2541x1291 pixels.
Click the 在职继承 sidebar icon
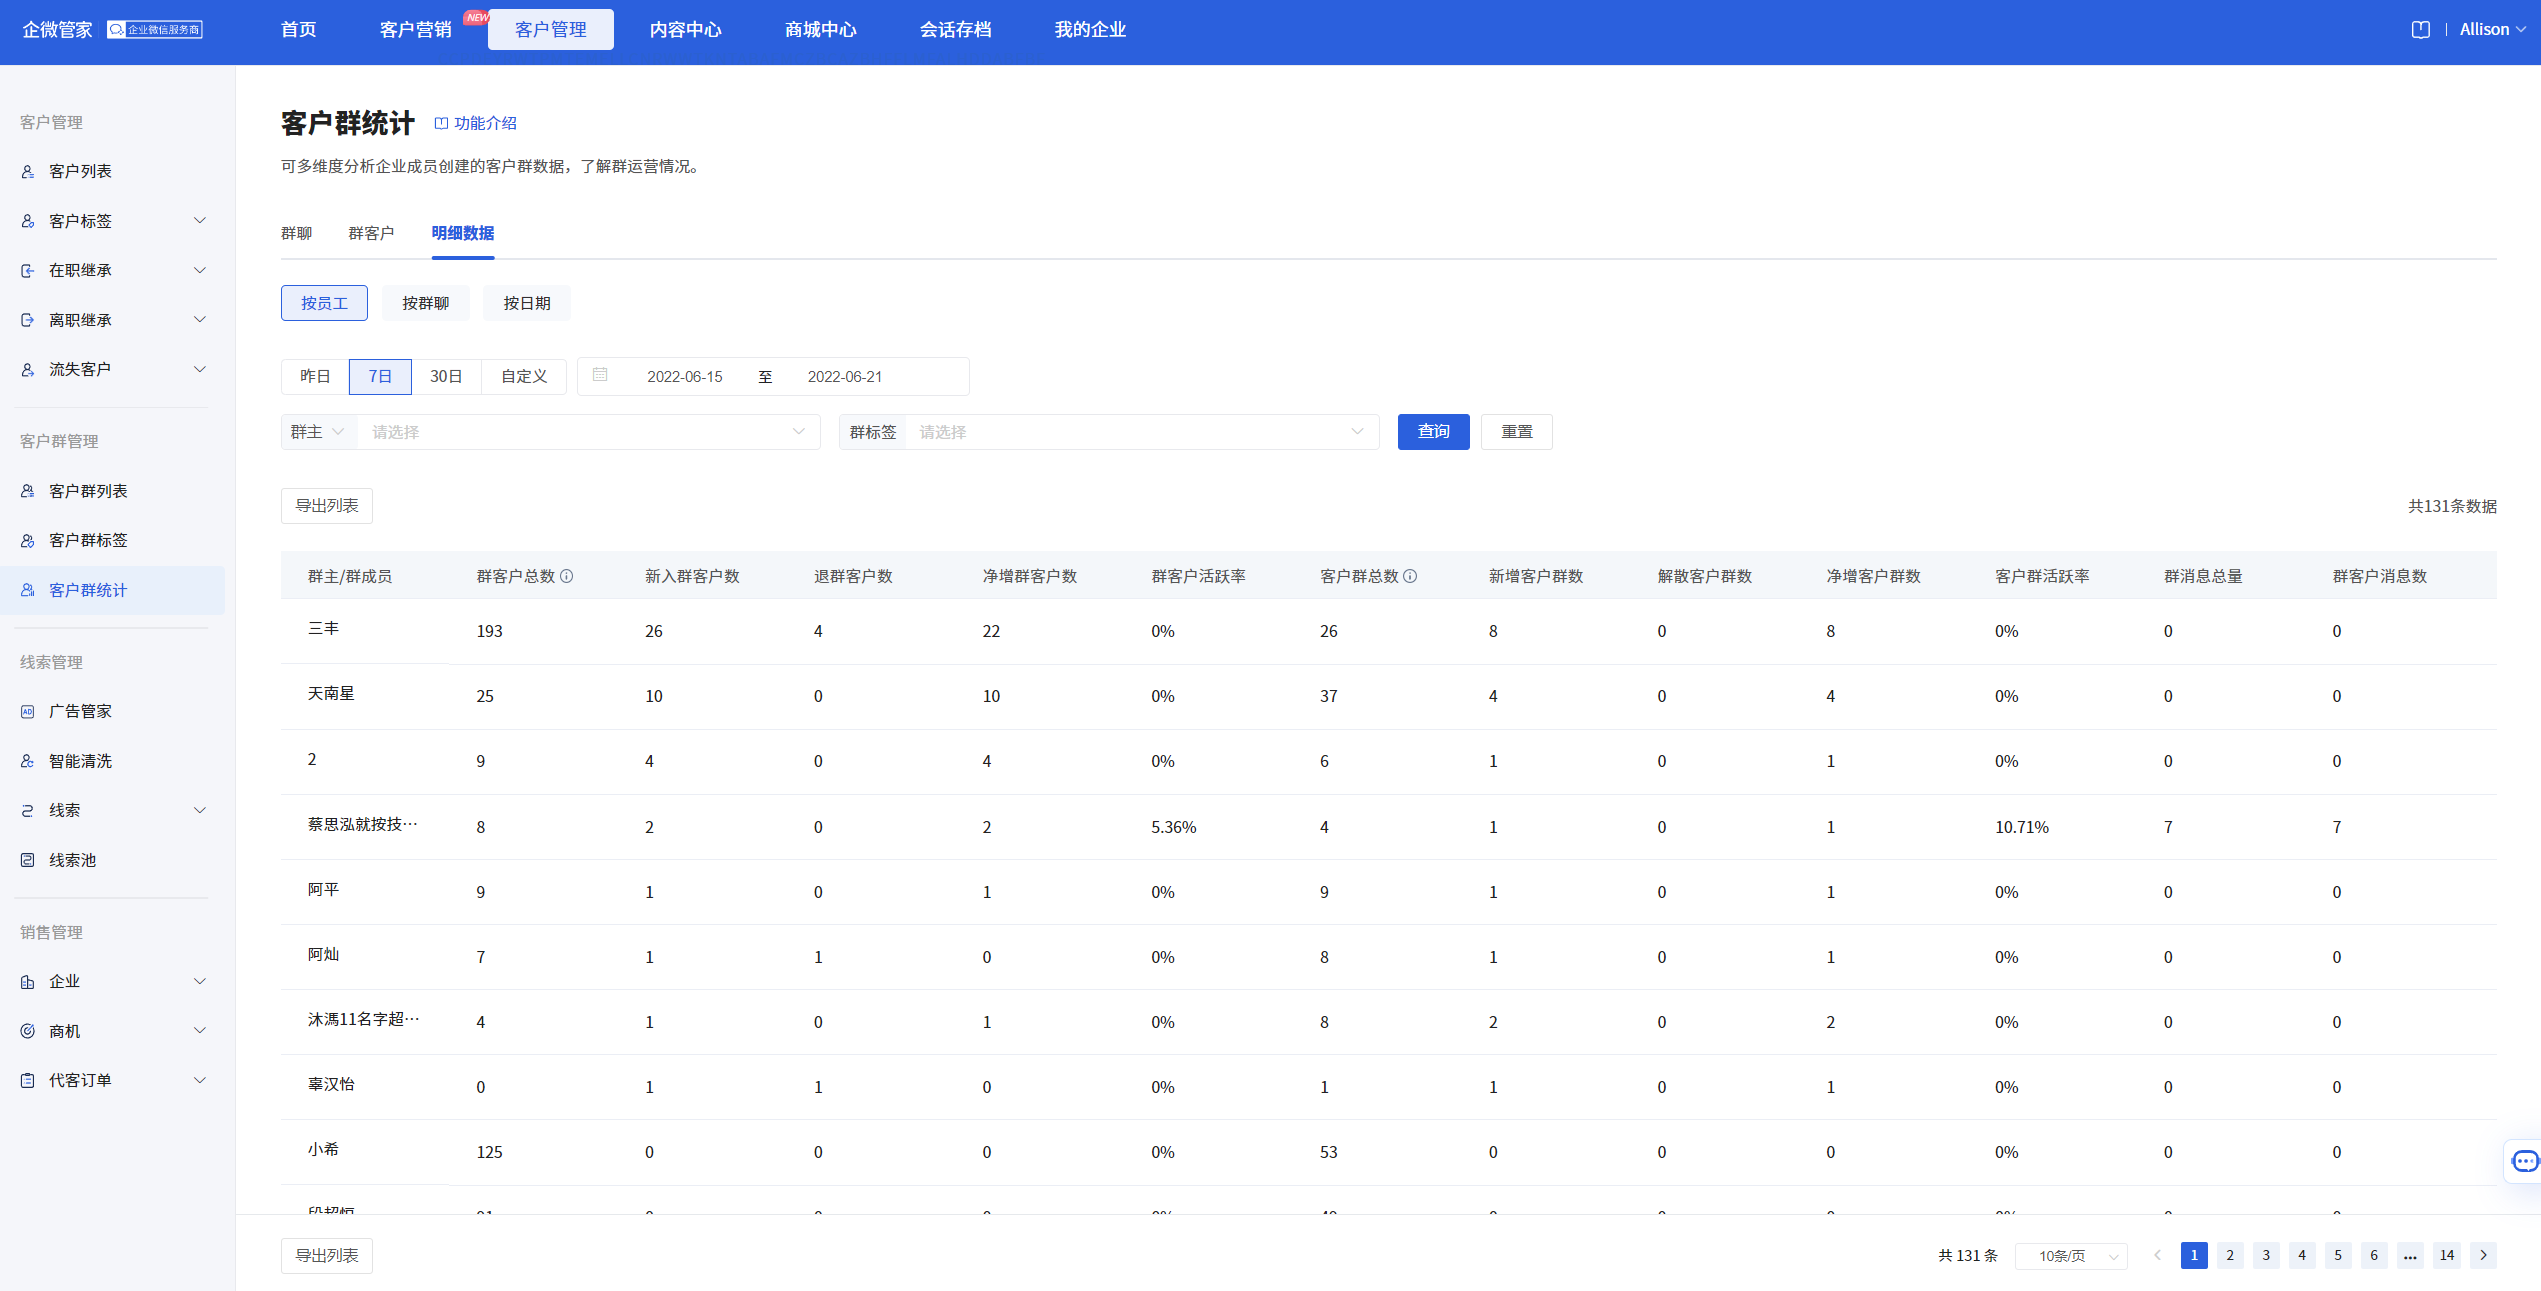click(x=28, y=271)
